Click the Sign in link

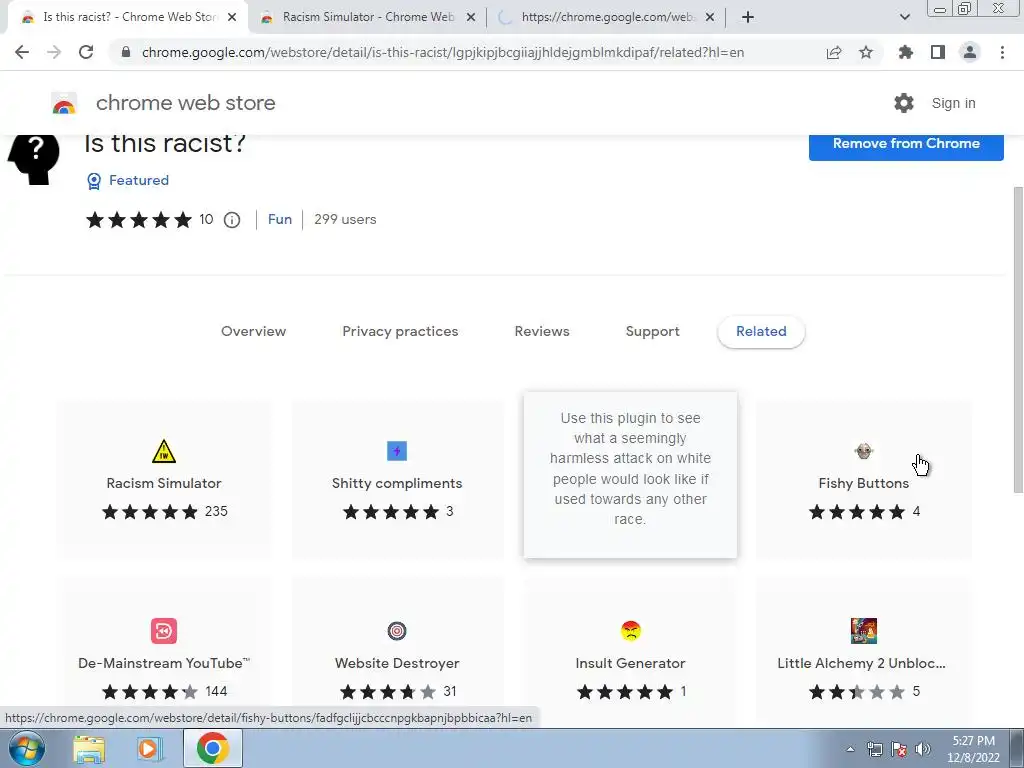[953, 103]
